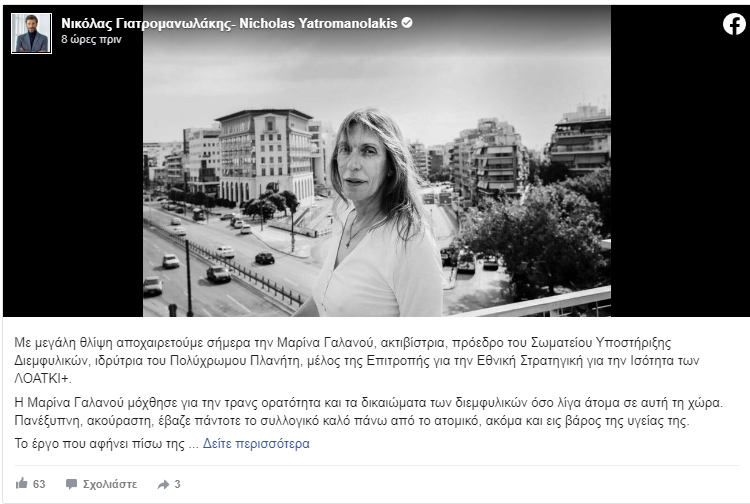Click the line 'Το έργο που αφήνει πίσω της'
Viewport: 750px width, 504px height.
click(x=99, y=443)
